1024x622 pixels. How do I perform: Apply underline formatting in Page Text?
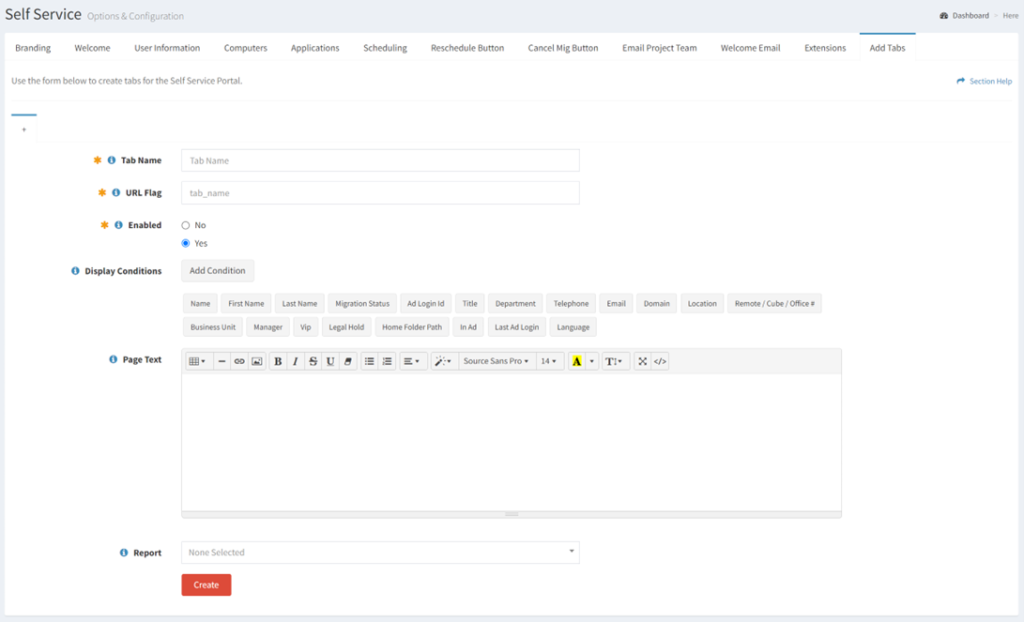(328, 361)
